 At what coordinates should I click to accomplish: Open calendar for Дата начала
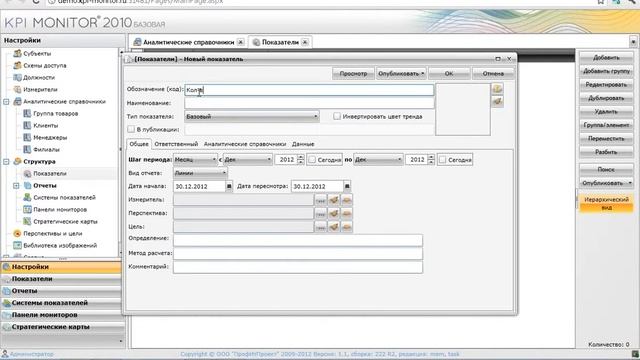tap(229, 187)
